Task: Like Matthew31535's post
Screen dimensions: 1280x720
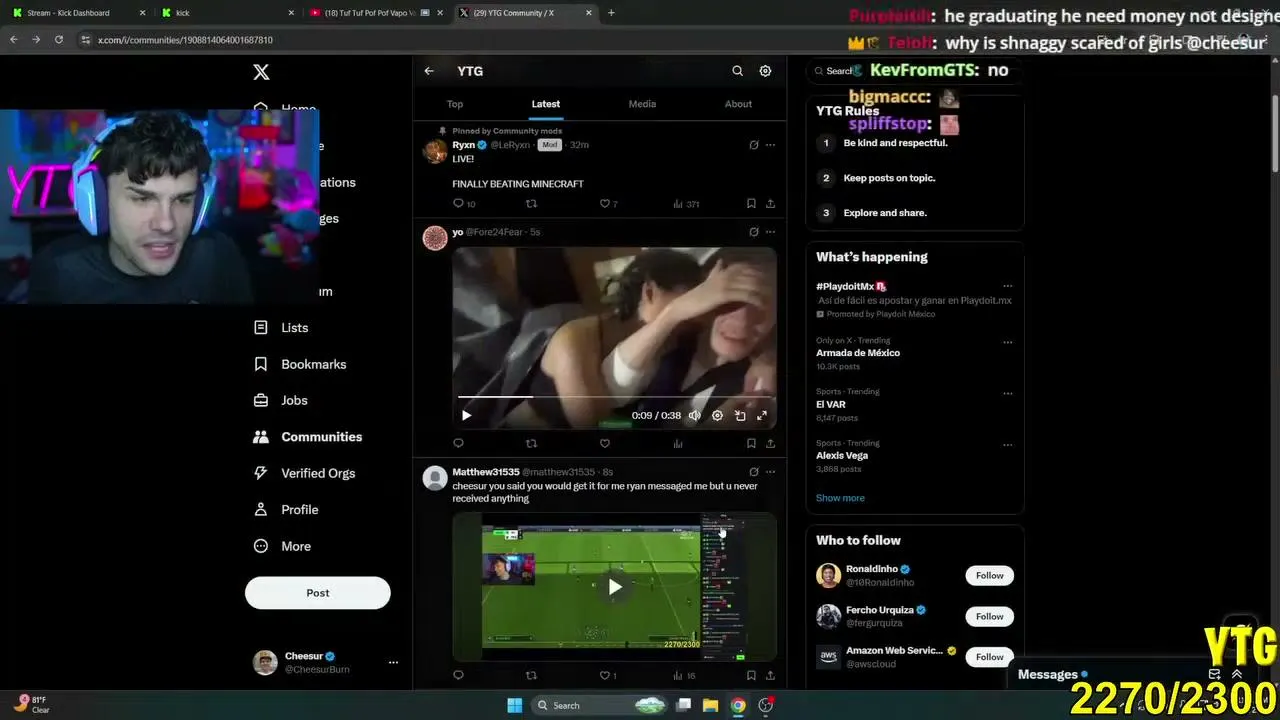Action: tap(607, 675)
